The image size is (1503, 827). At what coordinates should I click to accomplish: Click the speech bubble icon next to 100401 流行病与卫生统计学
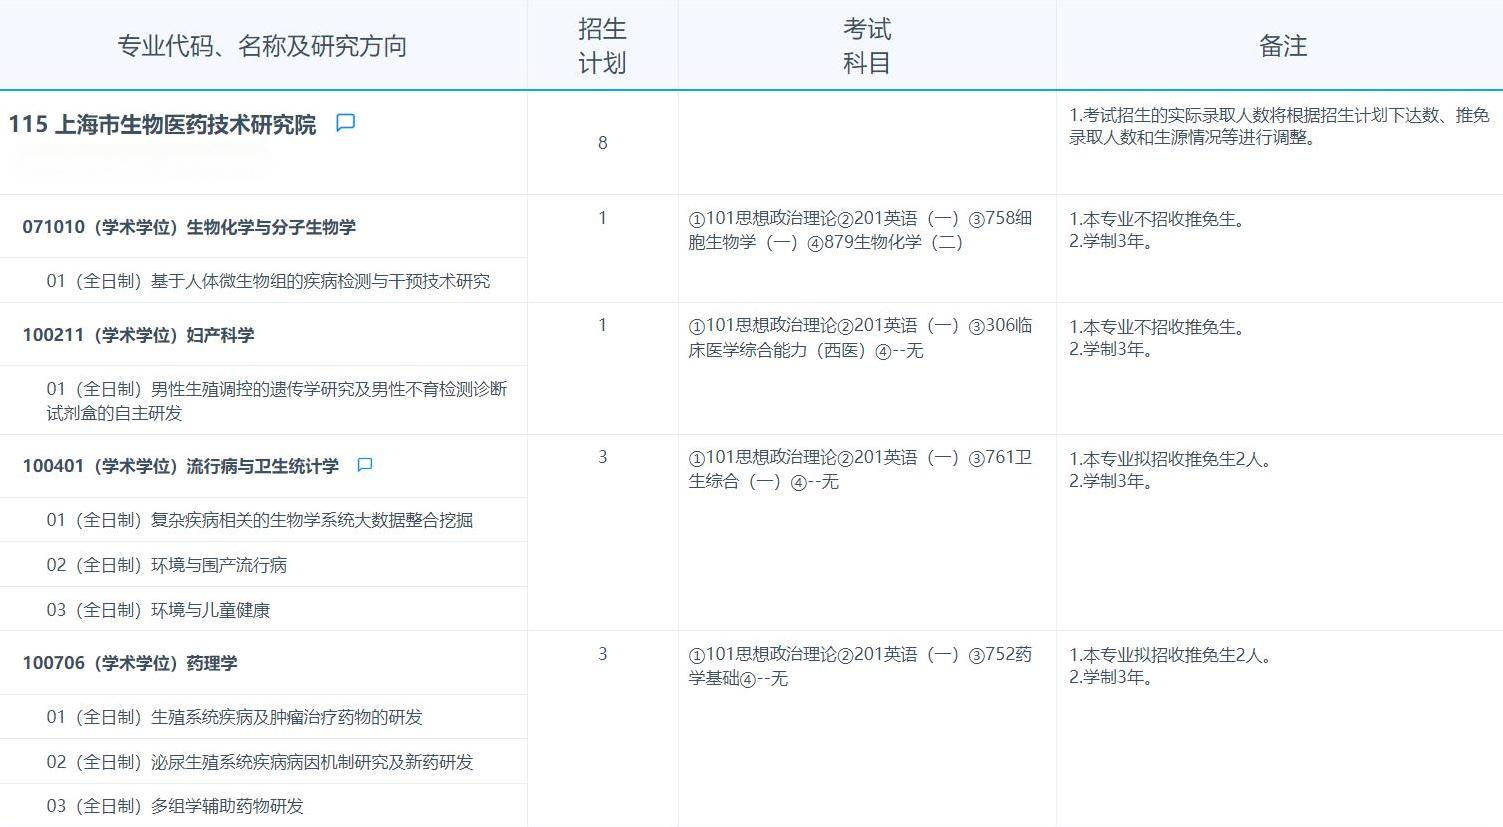(364, 465)
